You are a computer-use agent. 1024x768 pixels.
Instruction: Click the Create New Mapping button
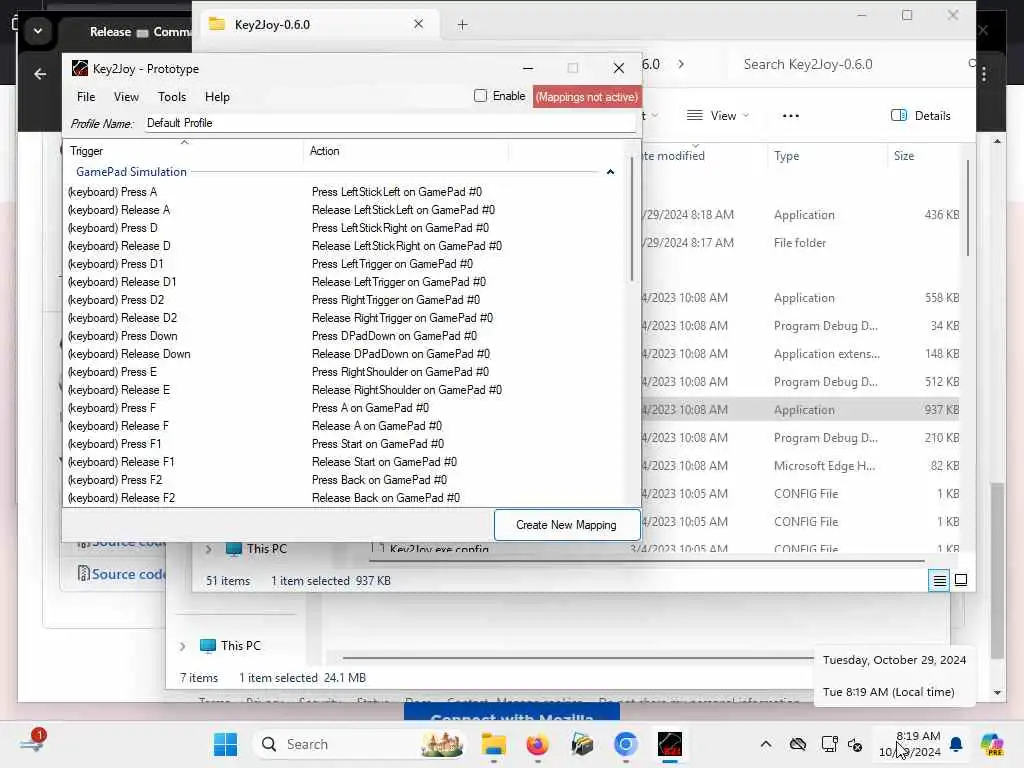[566, 525]
